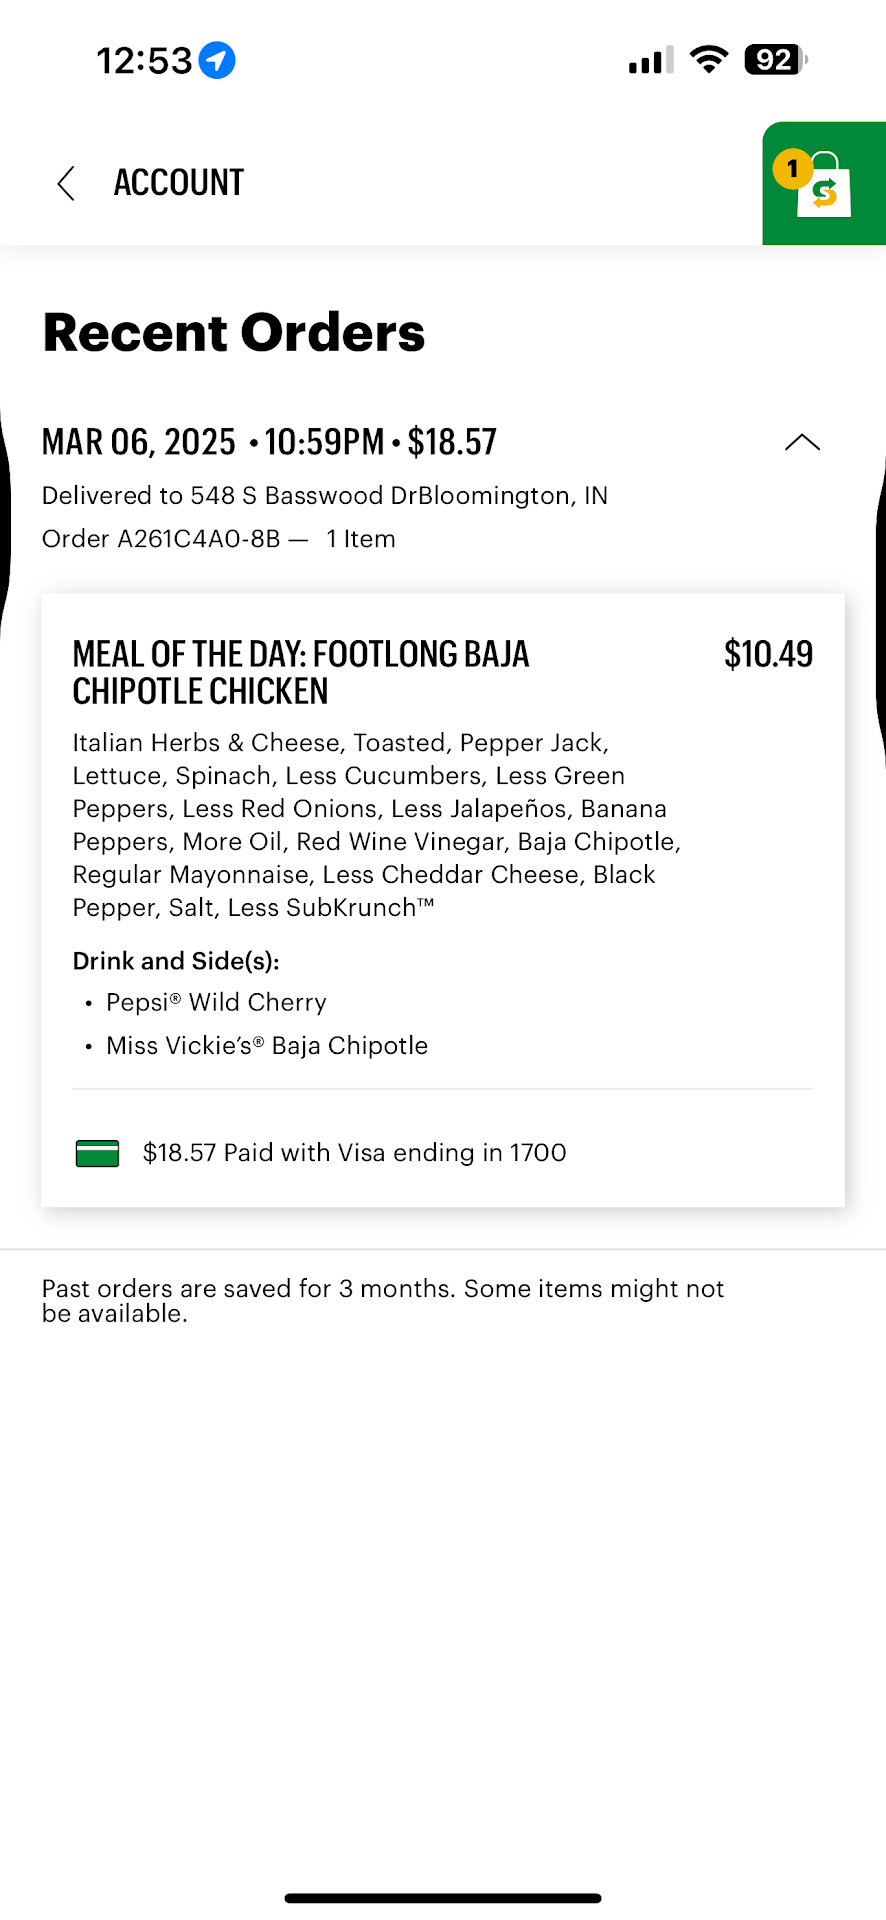Tap the cellular signal bars icon

coord(651,61)
